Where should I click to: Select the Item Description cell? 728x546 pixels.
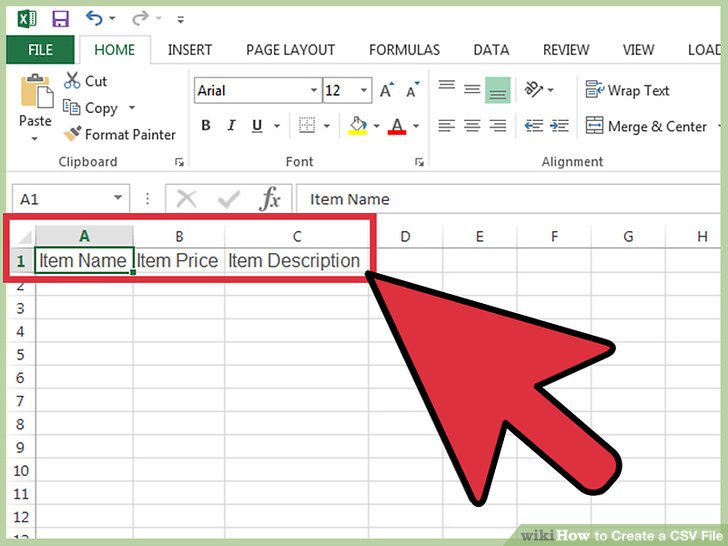(297, 260)
